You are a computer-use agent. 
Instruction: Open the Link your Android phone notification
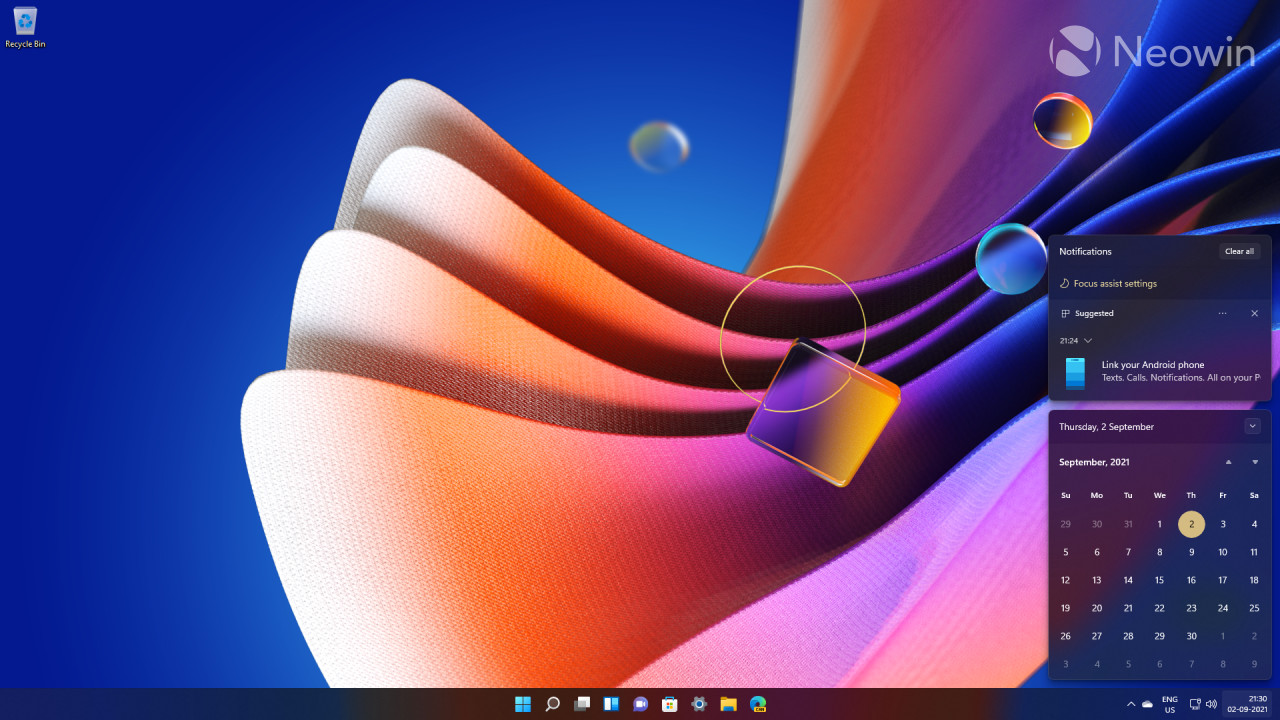coord(1160,371)
